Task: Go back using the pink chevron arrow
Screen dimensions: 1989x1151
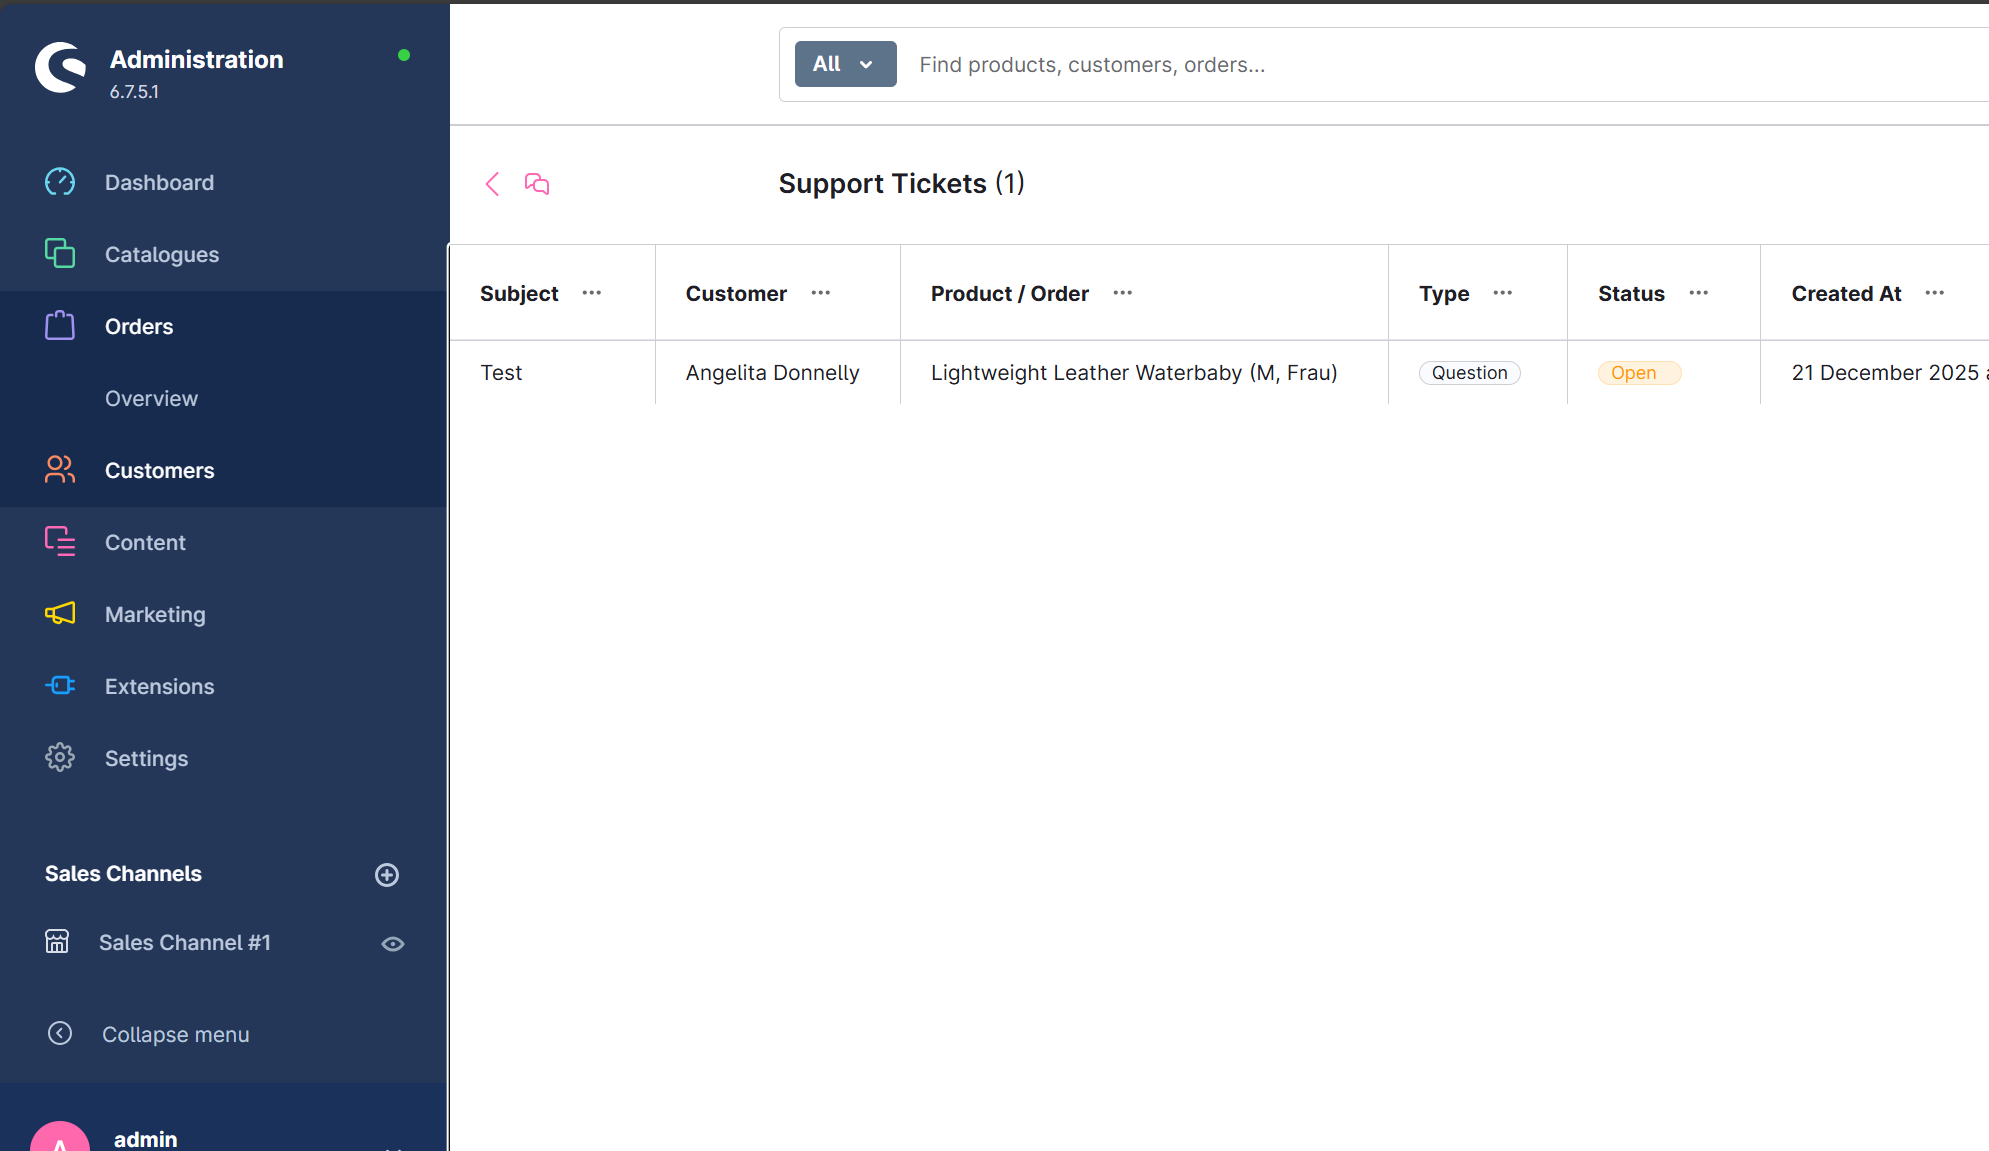Action: tap(492, 184)
